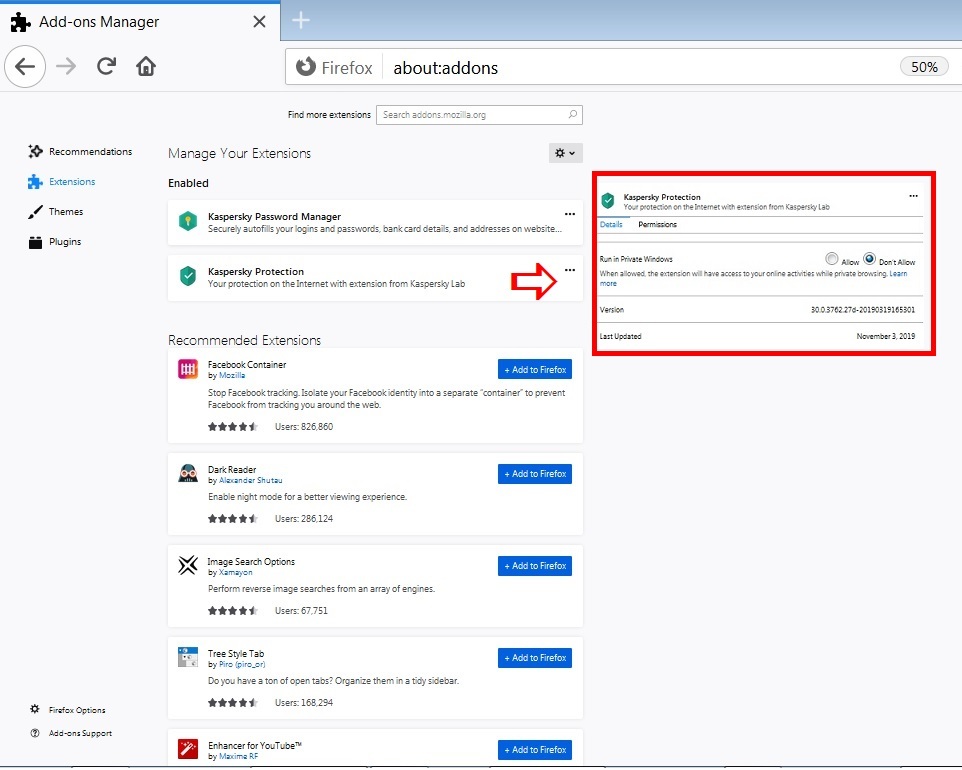Click the Dark Reader icon
Viewport: 962px width, 770px height.
(x=188, y=474)
